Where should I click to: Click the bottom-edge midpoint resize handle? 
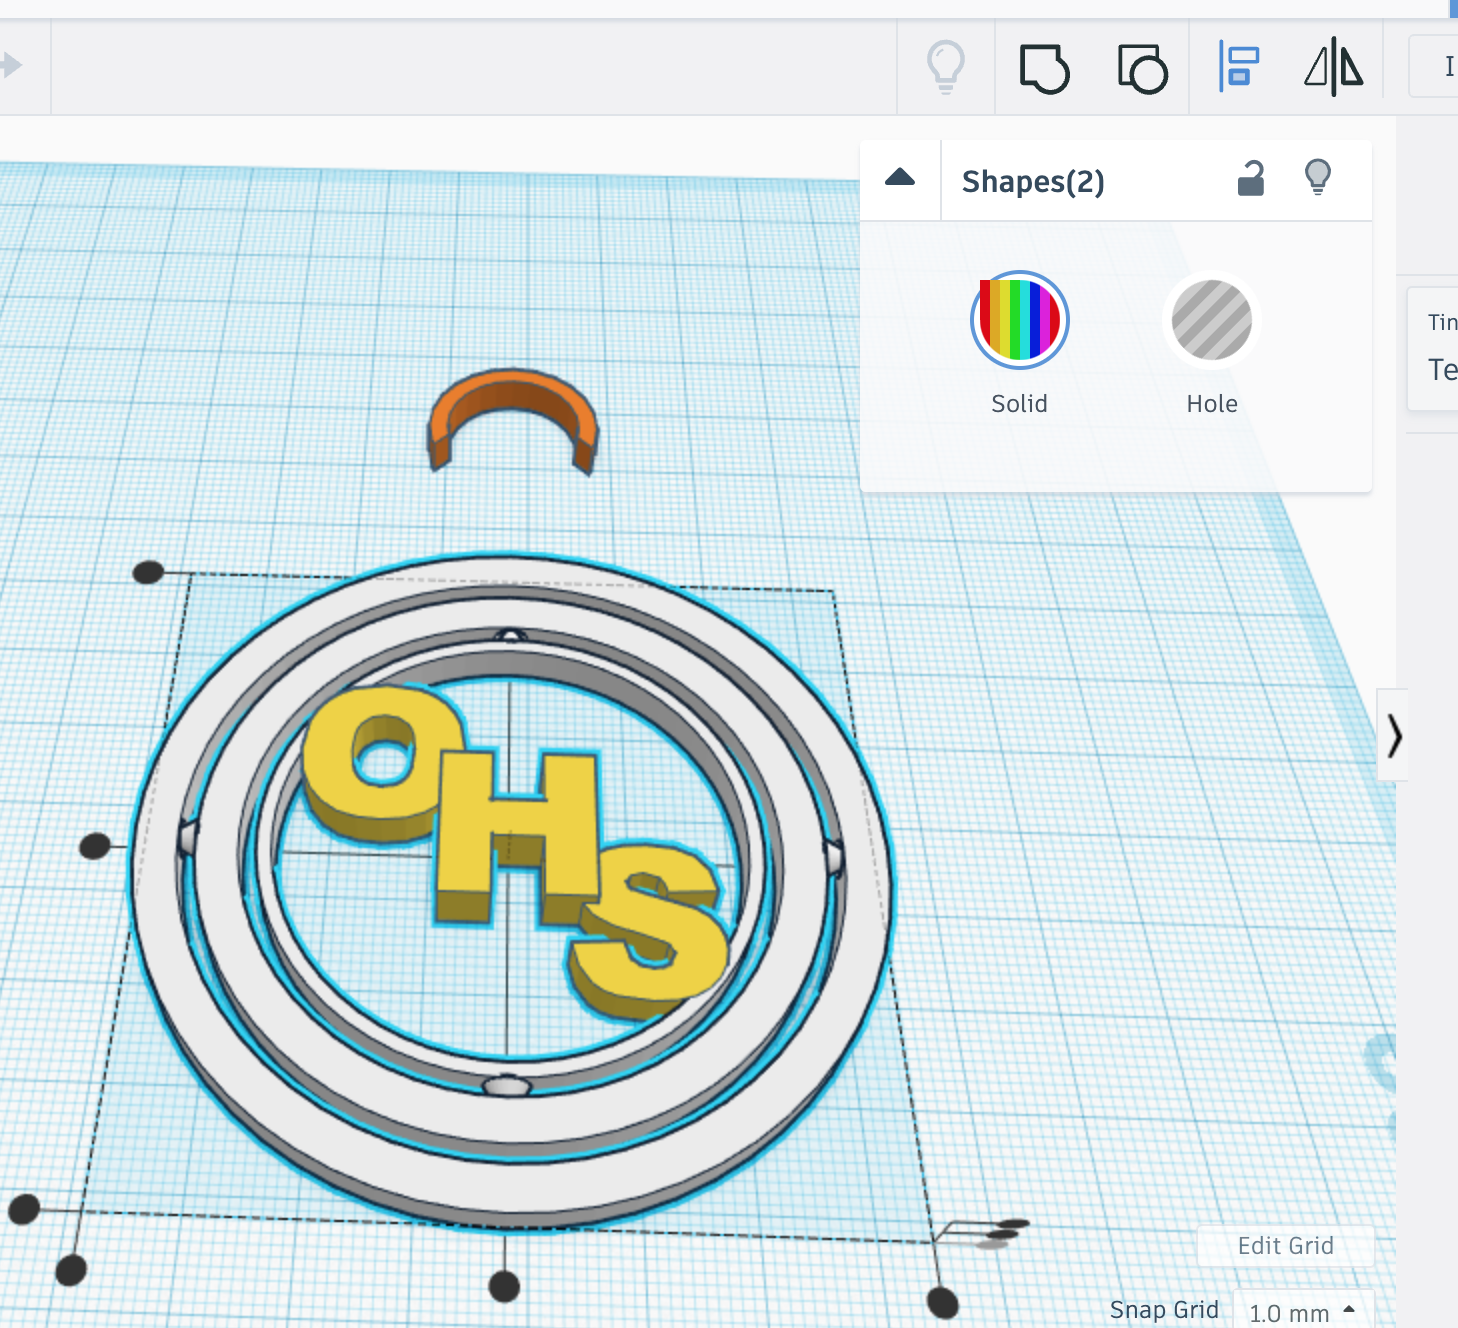point(504,1286)
